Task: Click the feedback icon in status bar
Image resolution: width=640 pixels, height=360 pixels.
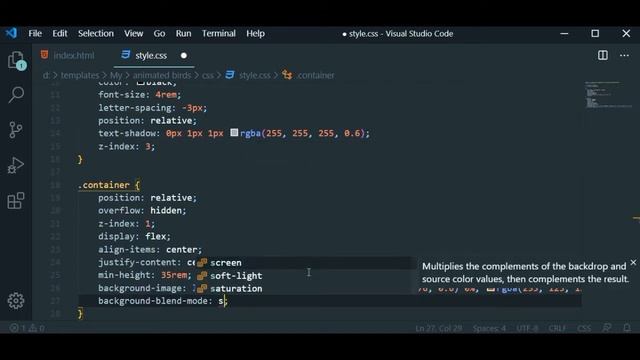Action: (607, 328)
